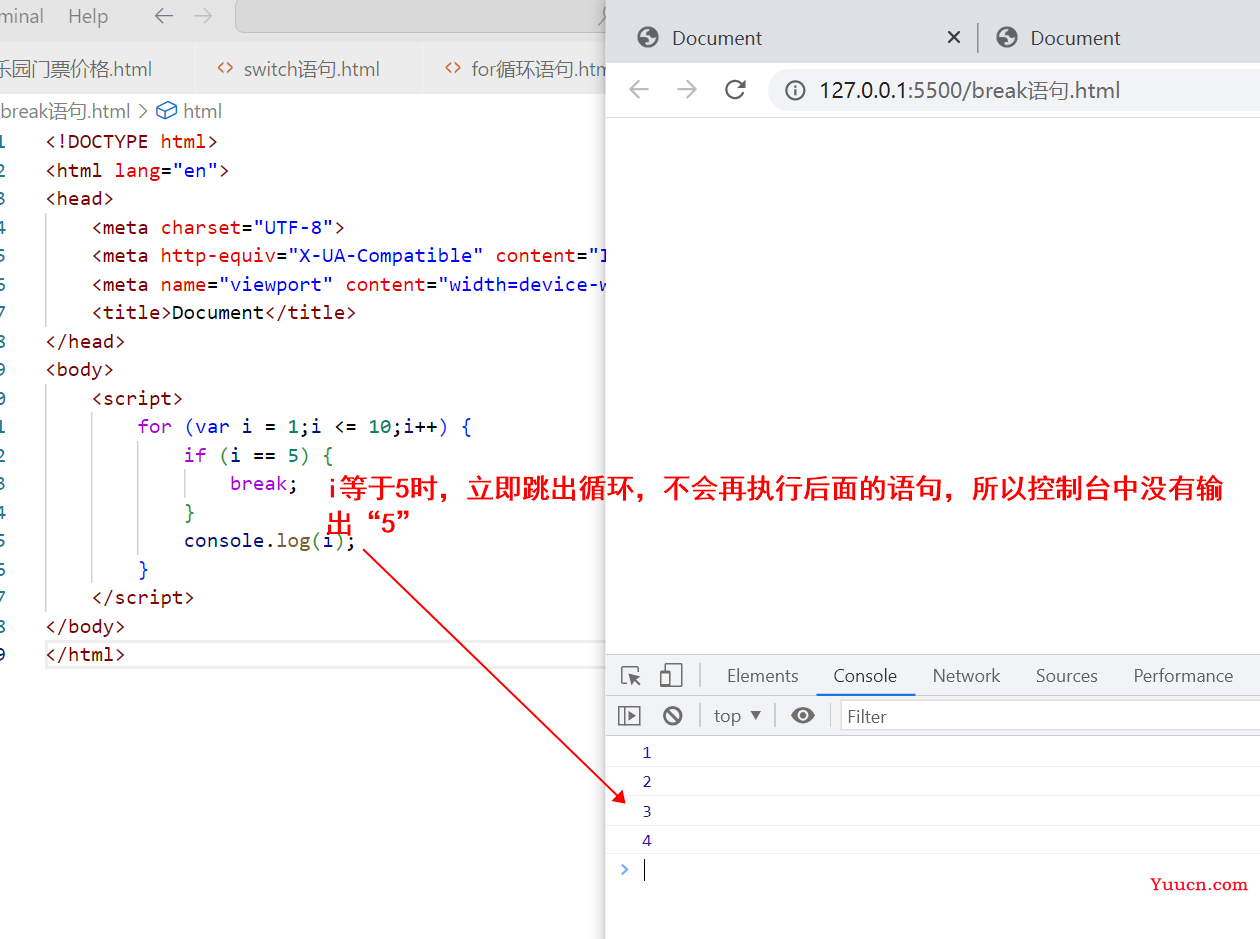Open the 乐园门票价格.html editor tab
The width and height of the screenshot is (1260, 939).
(x=76, y=69)
